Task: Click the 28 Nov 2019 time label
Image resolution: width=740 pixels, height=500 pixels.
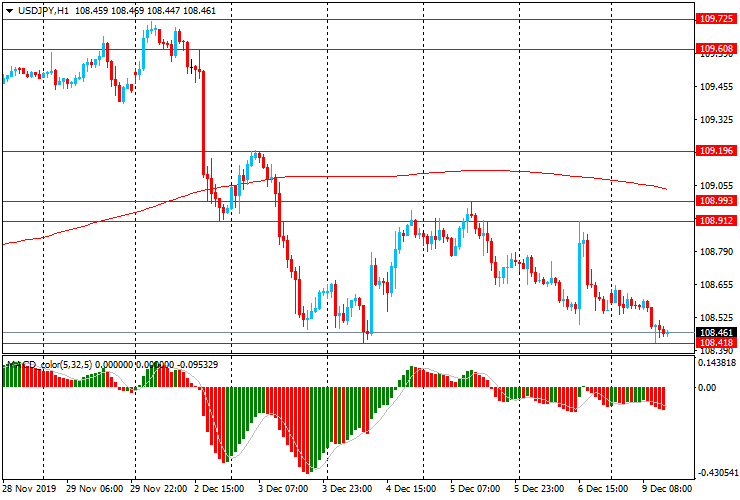Action: tap(29, 488)
